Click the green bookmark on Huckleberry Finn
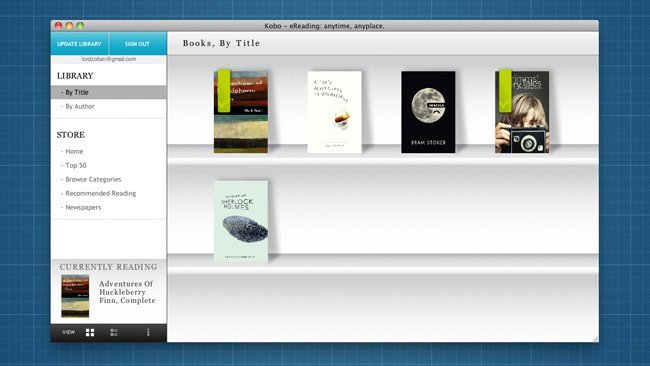 pyautogui.click(x=224, y=90)
